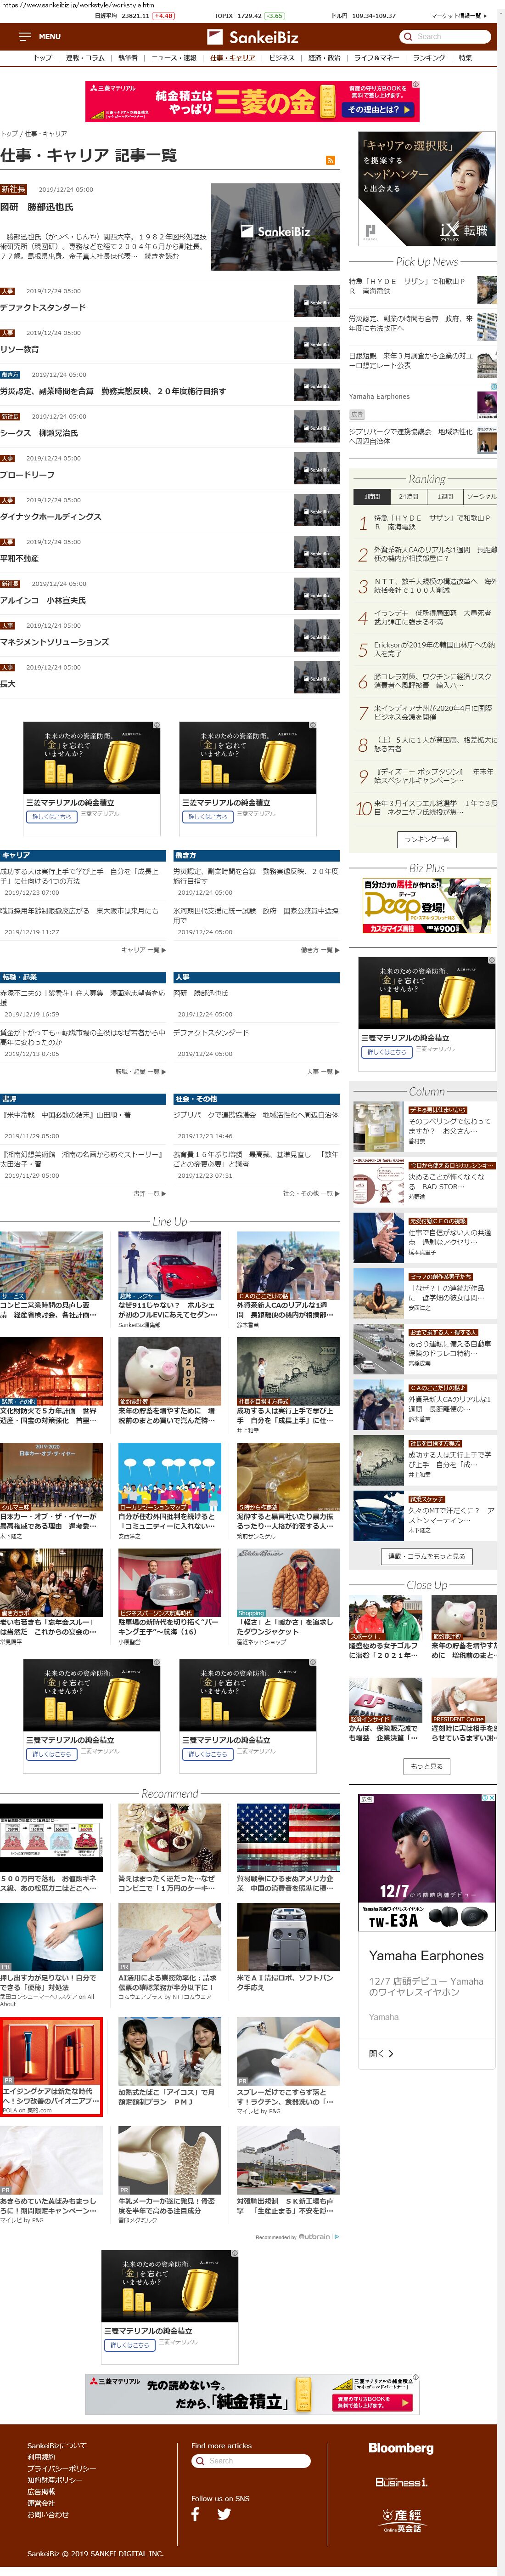This screenshot has height=2576, width=505.
Task: Open the Twitter icon in the footer
Action: [224, 2513]
